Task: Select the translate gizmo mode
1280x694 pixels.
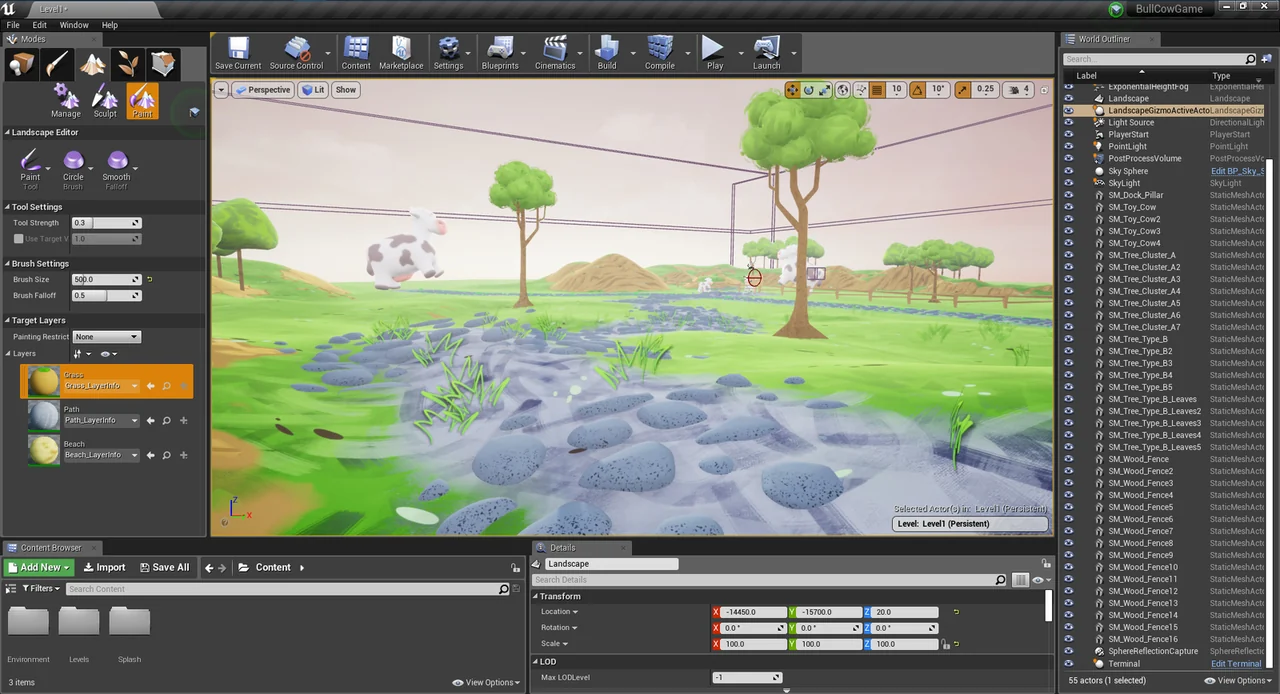Action: click(793, 90)
